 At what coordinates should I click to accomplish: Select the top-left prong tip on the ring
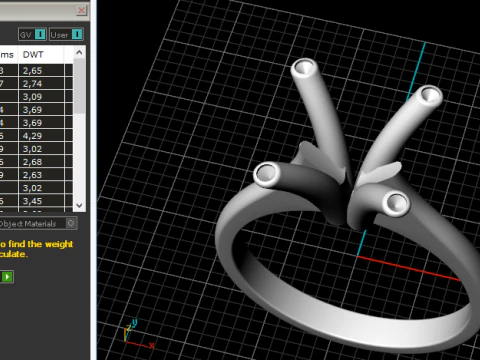pyautogui.click(x=304, y=68)
